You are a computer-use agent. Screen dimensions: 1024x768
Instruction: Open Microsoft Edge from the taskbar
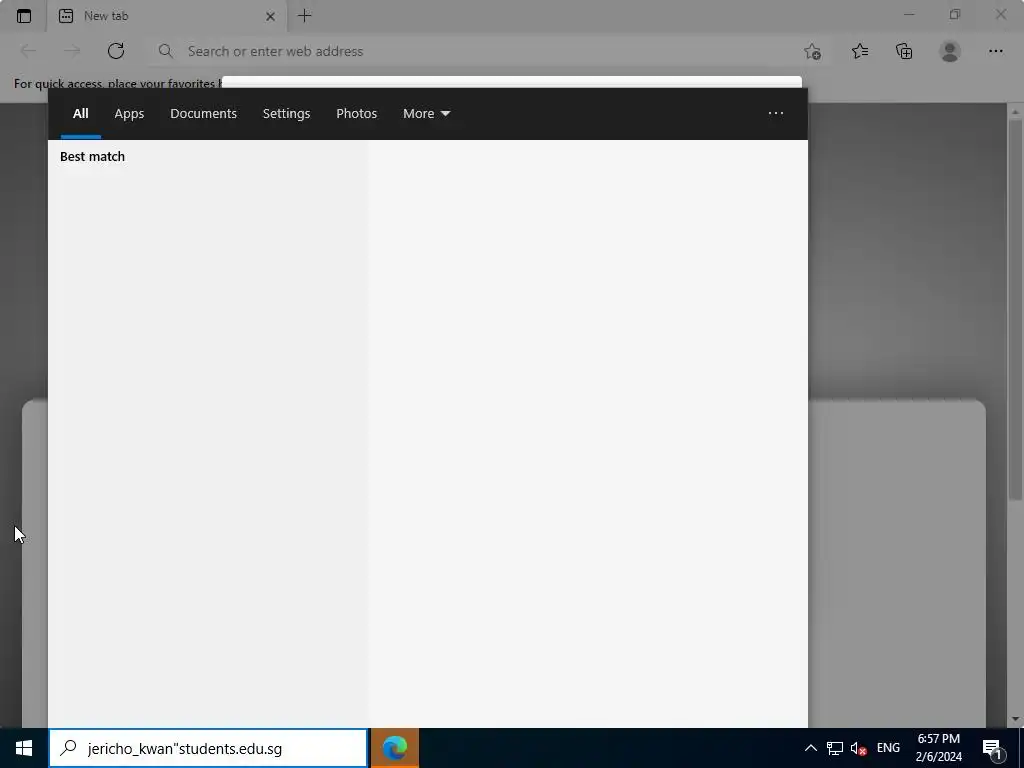pos(394,748)
